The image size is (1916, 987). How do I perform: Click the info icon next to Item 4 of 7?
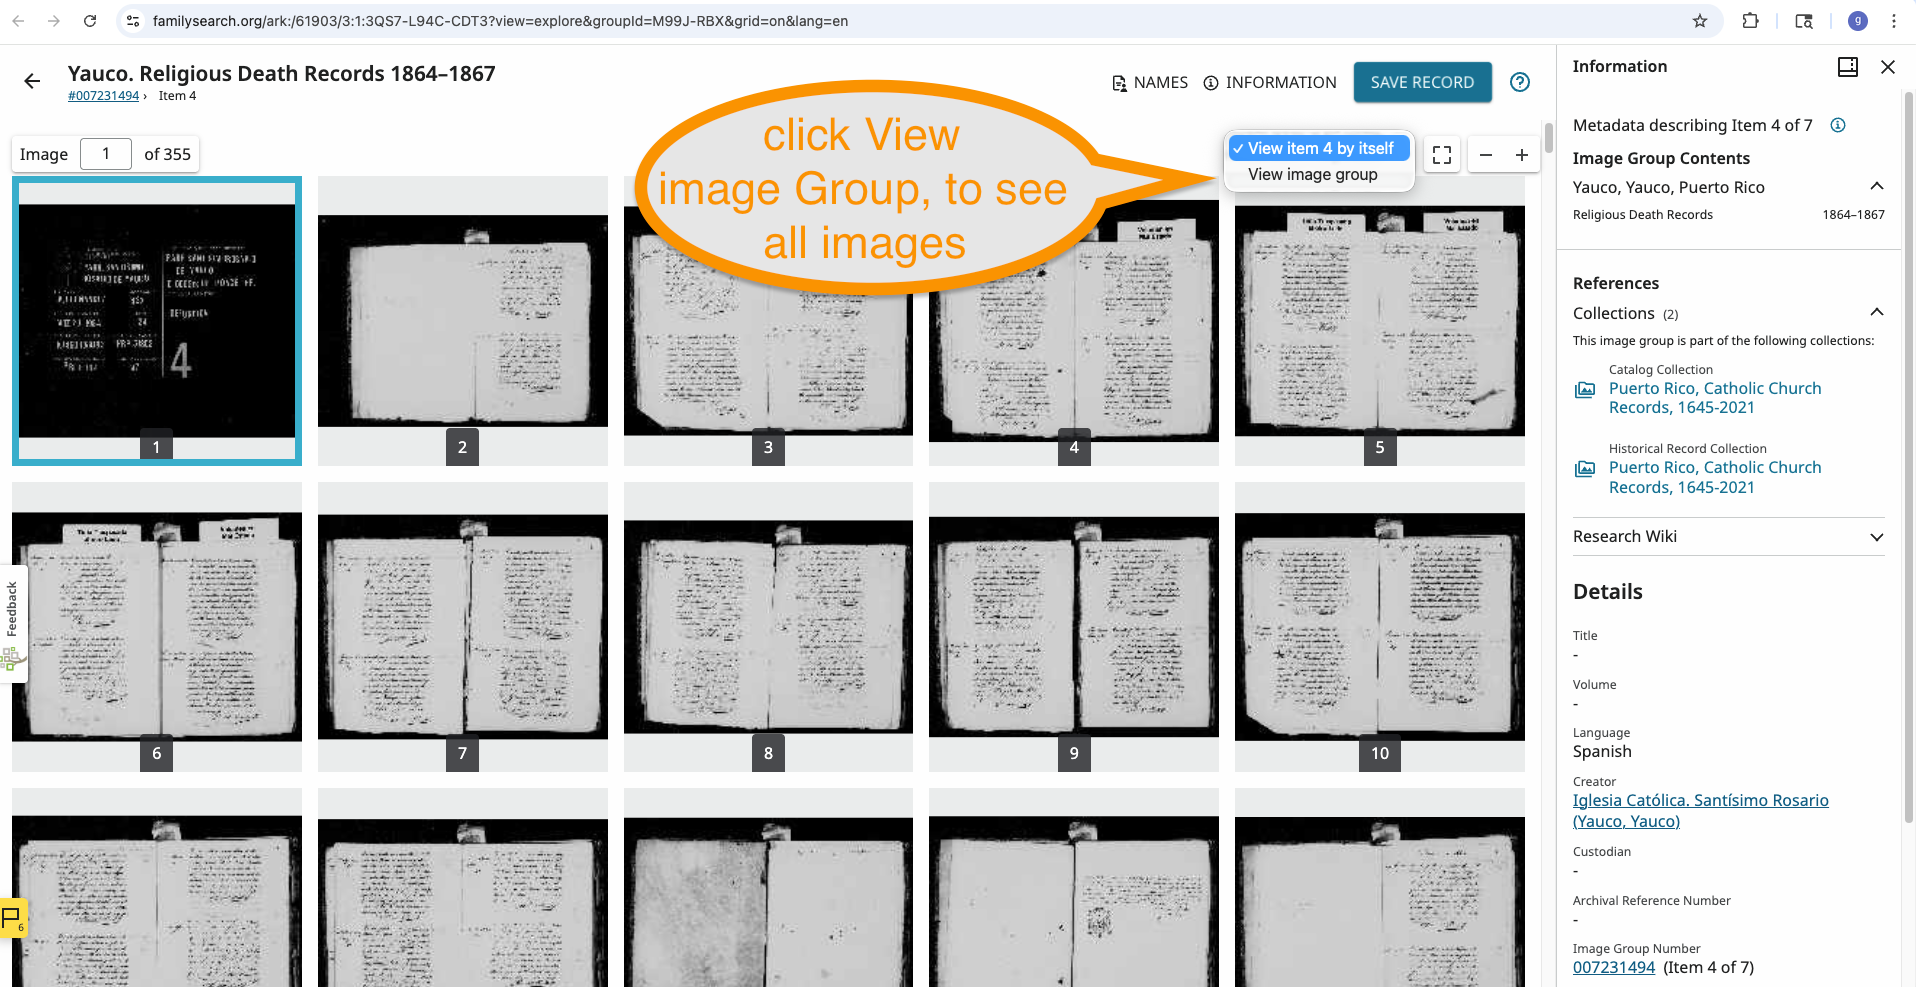click(1838, 125)
